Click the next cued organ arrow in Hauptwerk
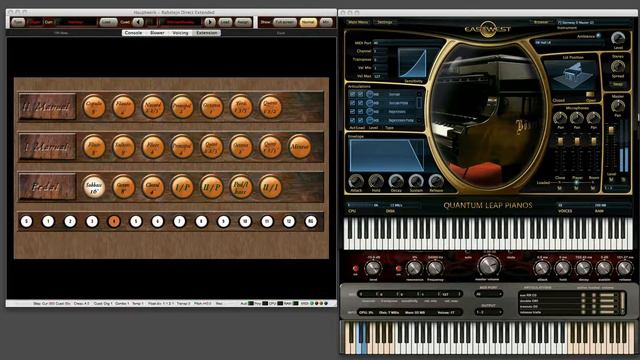Viewport: 640px width, 360px height. [x=210, y=22]
